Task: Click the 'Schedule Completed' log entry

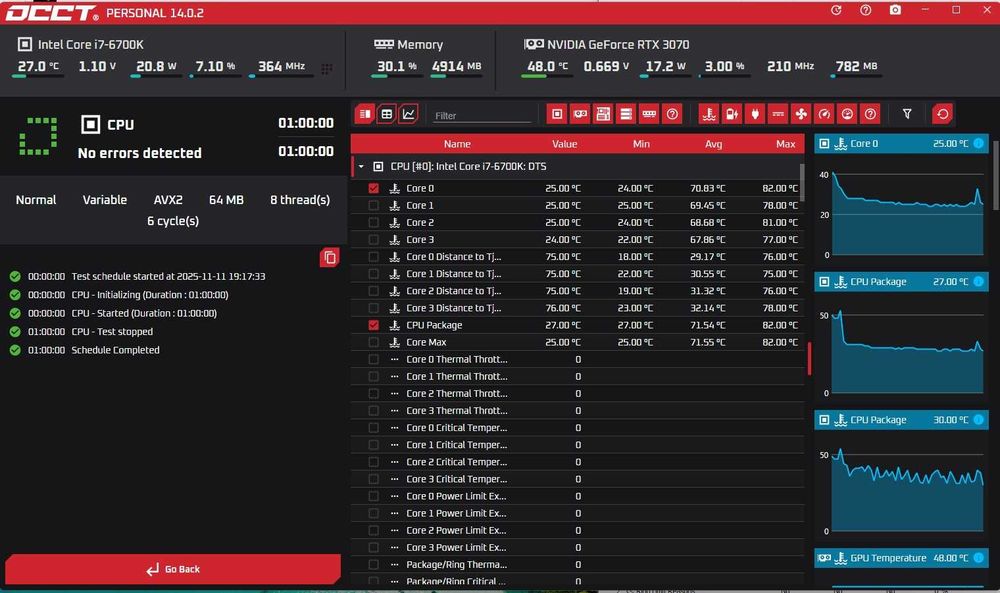Action: pos(115,350)
